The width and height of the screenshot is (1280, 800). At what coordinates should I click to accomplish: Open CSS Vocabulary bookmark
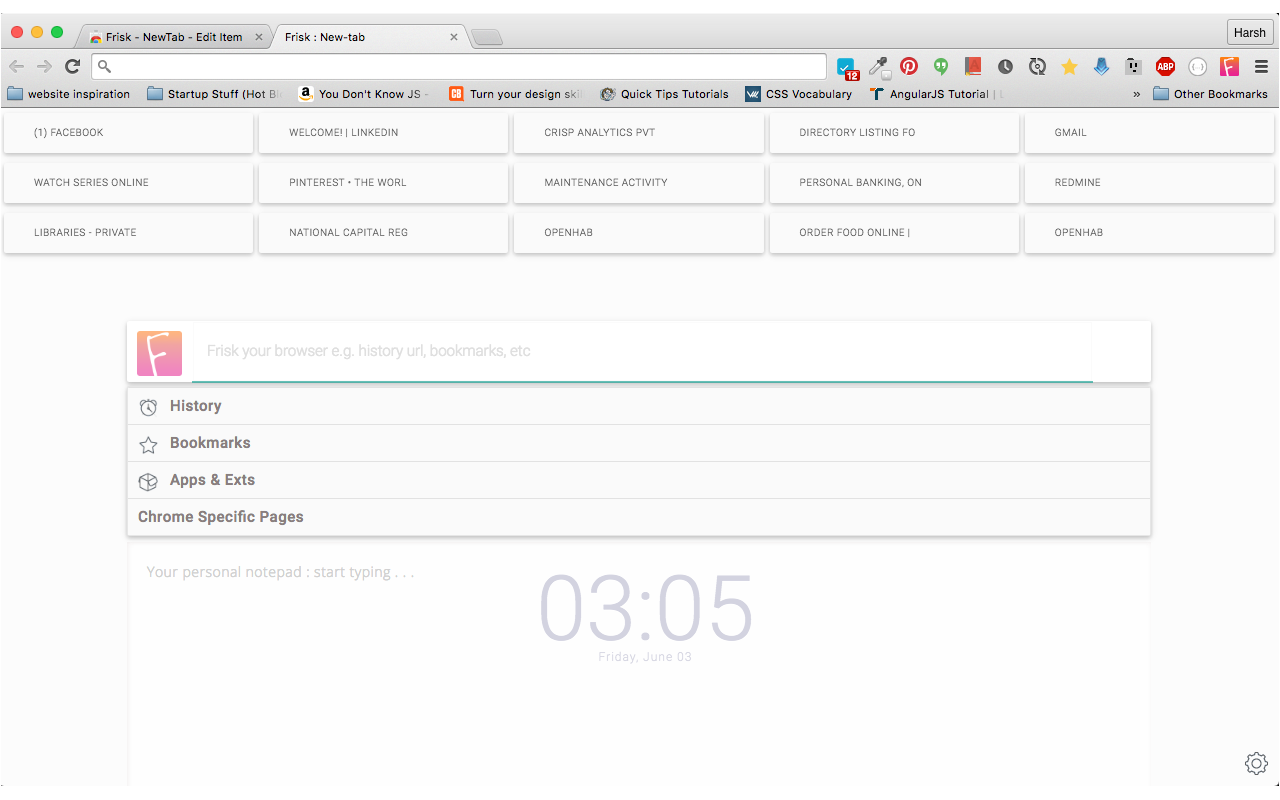[799, 94]
